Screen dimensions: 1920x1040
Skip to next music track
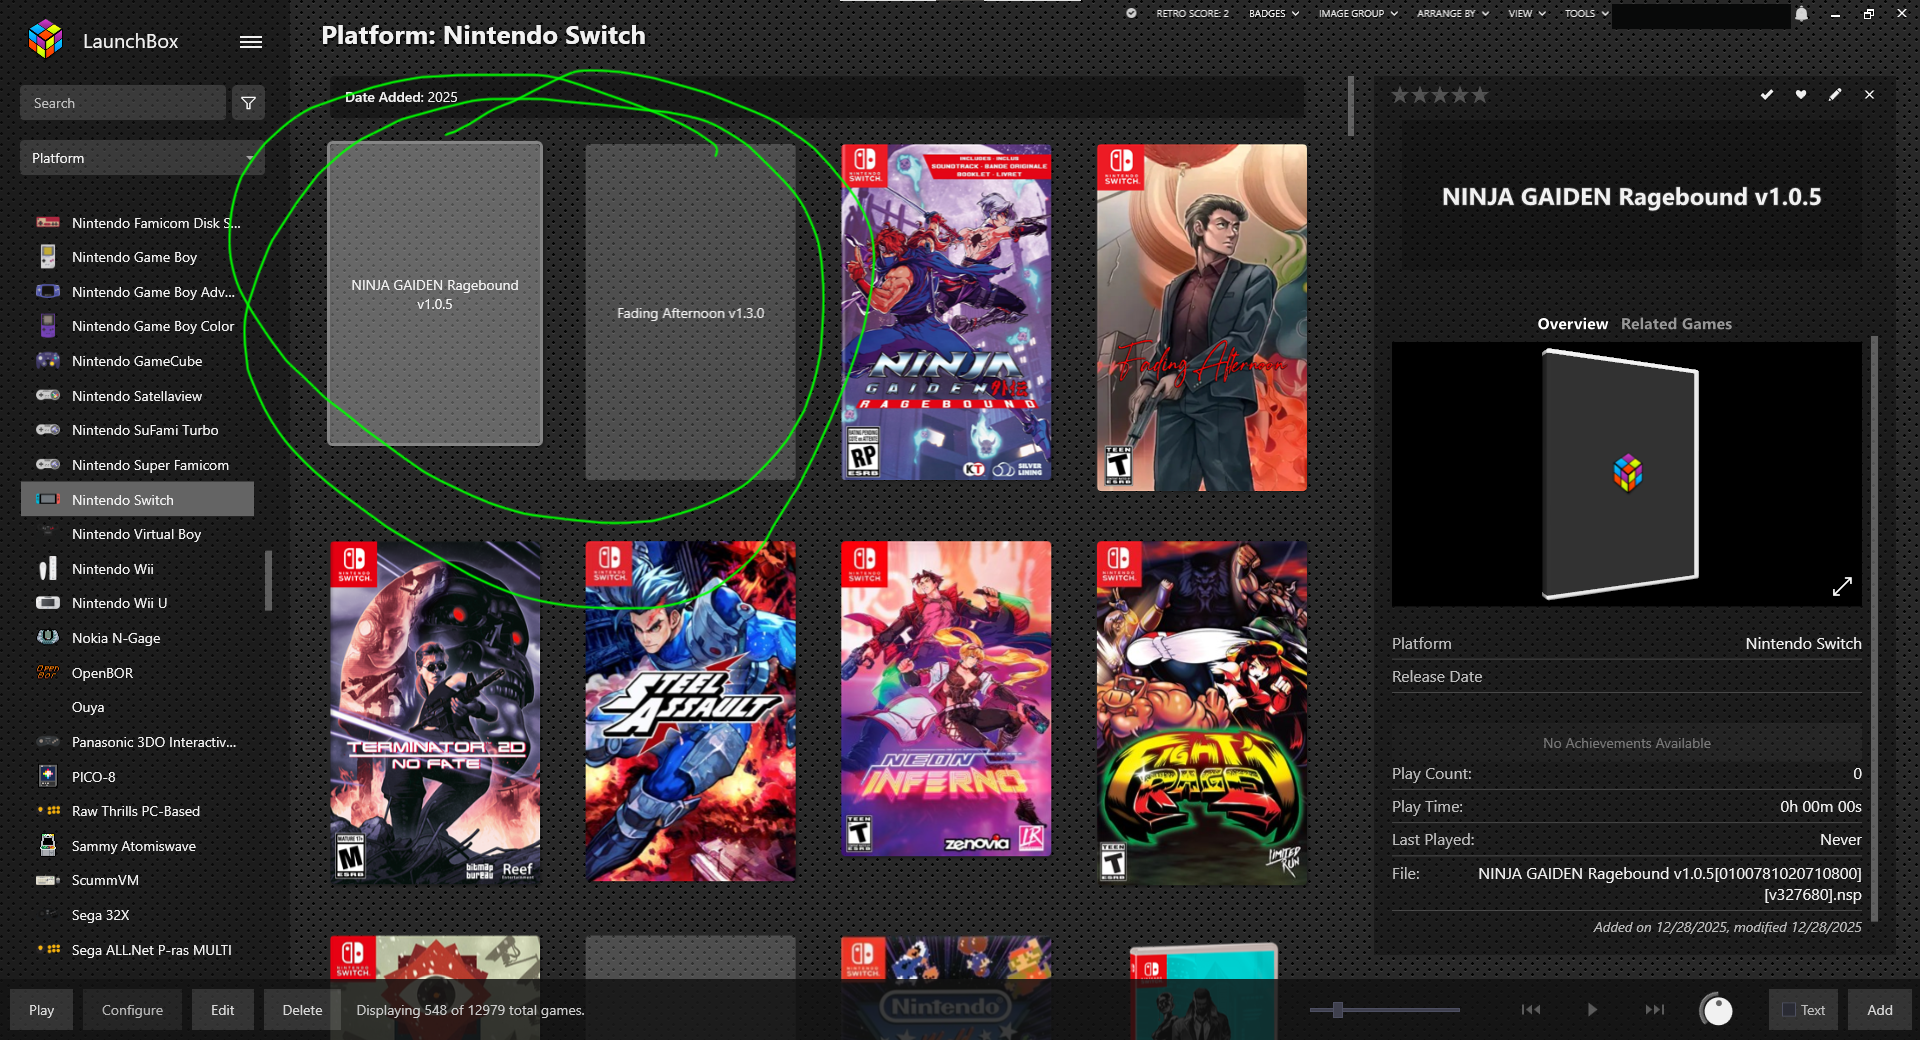pyautogui.click(x=1654, y=1010)
